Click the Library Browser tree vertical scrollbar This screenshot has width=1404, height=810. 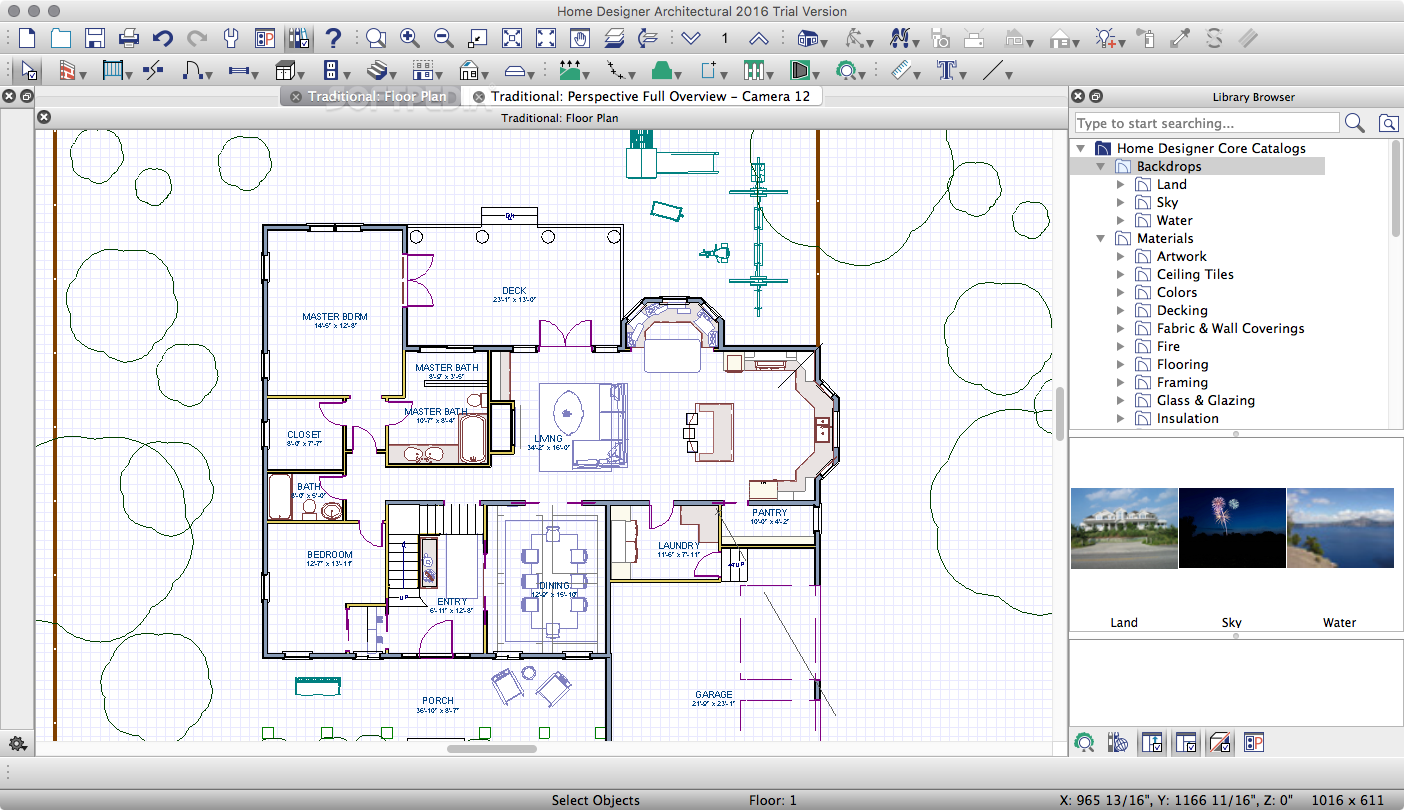(x=1397, y=190)
